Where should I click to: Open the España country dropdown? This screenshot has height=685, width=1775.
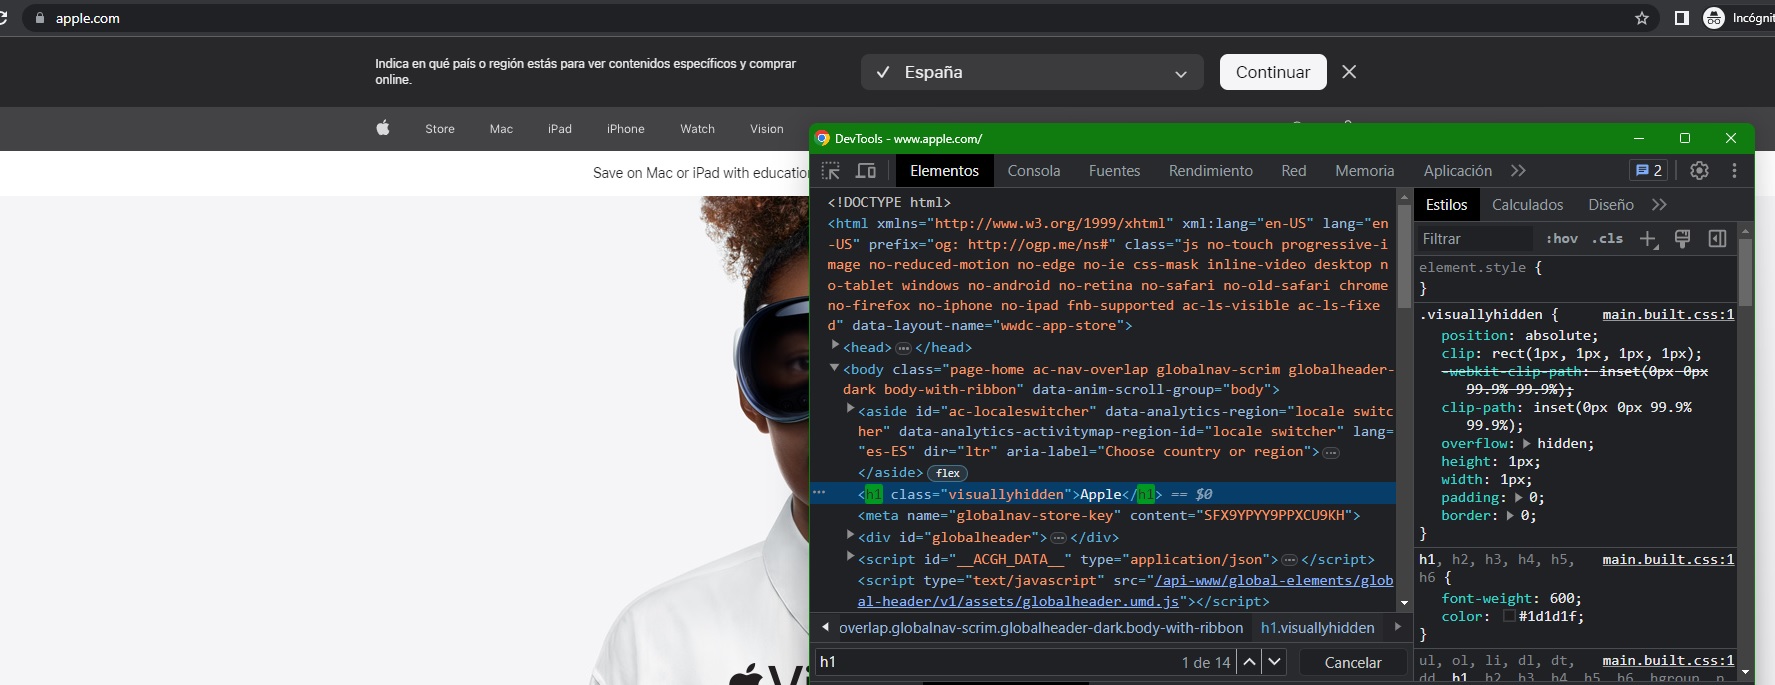click(1030, 72)
